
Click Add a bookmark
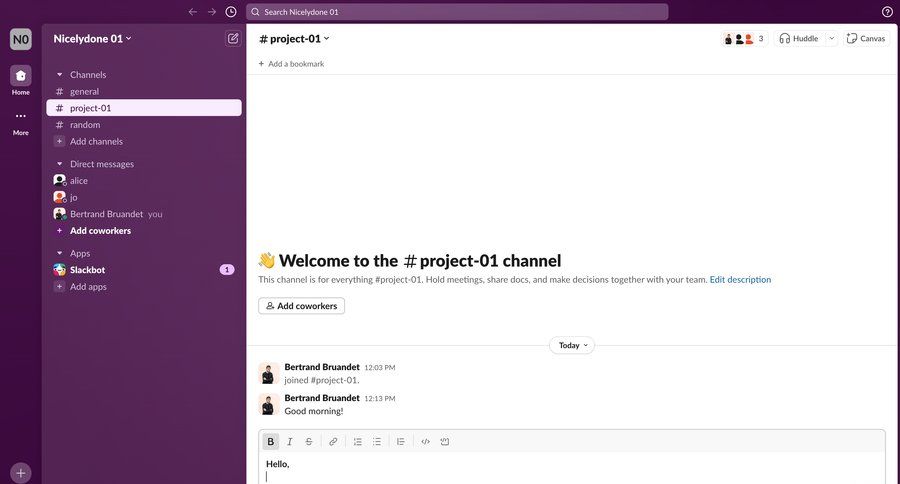291,64
